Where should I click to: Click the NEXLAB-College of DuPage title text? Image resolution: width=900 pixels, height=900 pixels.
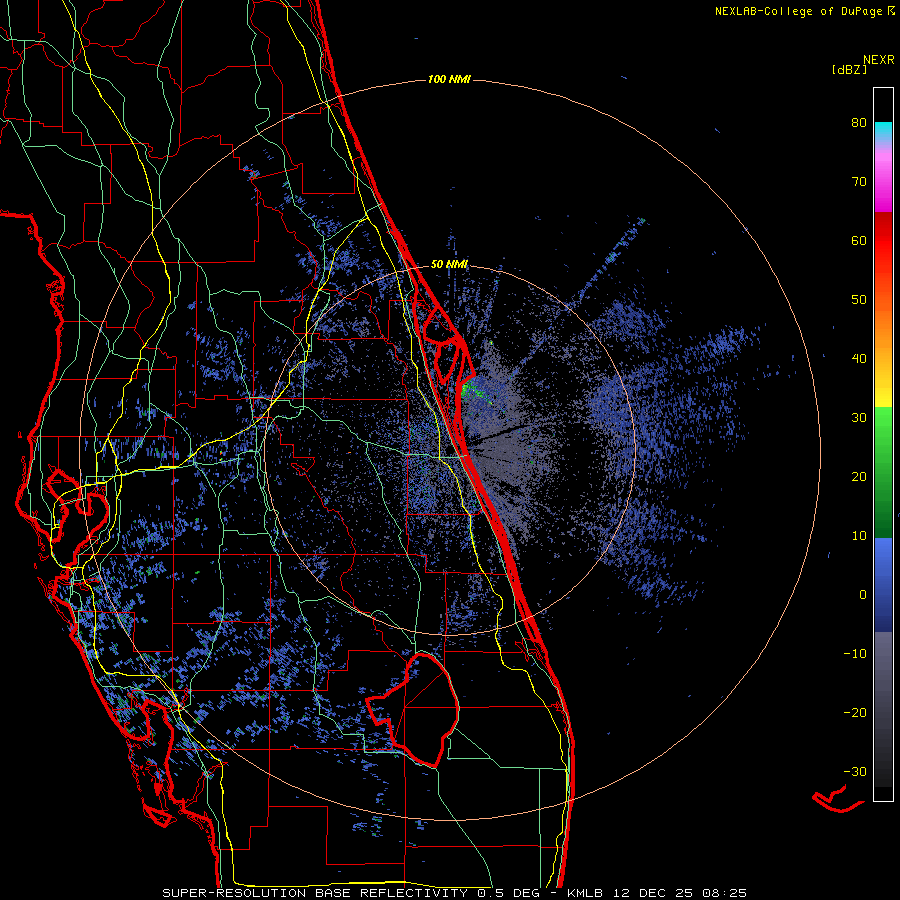pyautogui.click(x=799, y=11)
